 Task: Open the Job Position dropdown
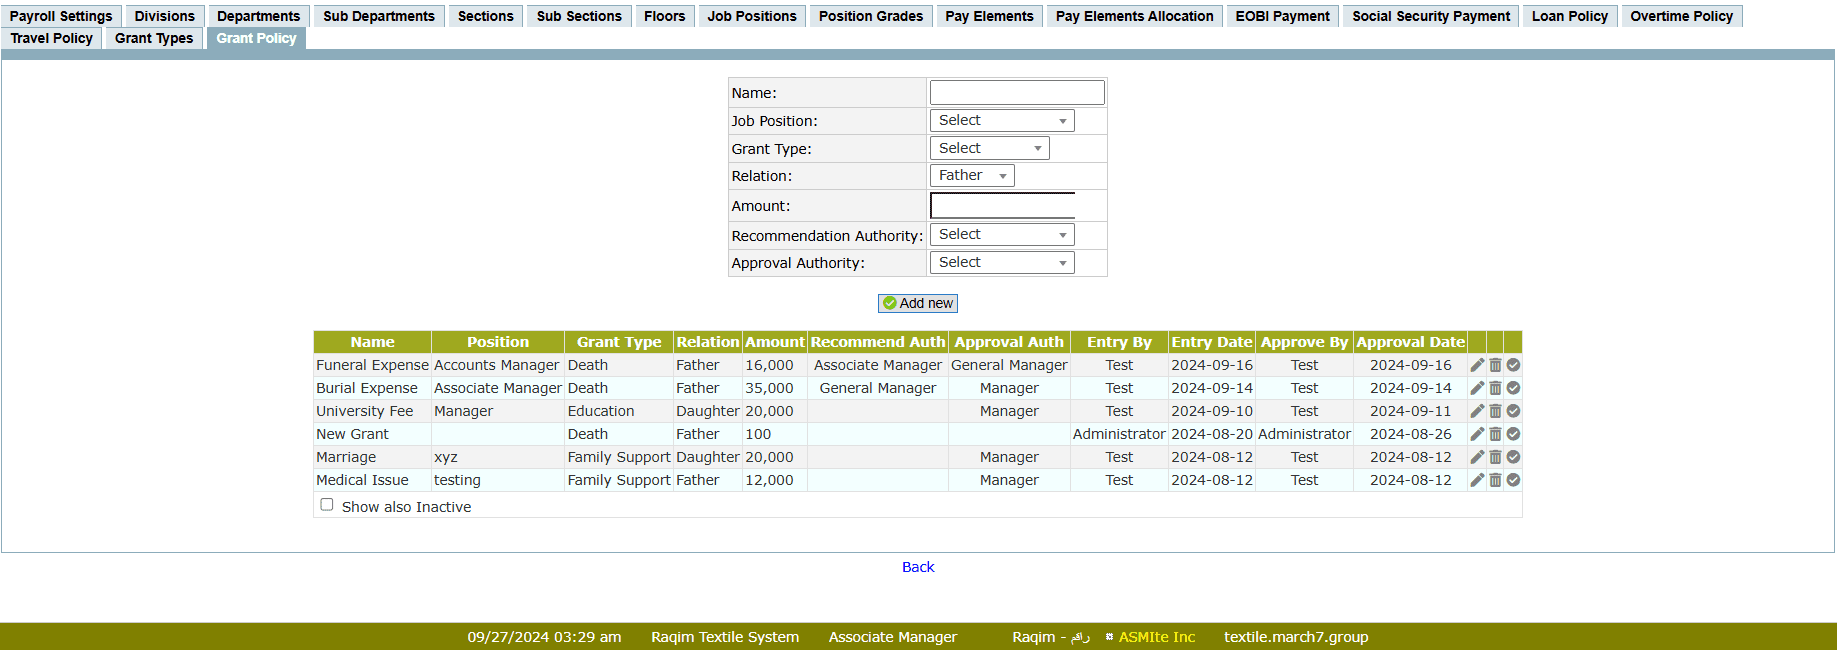1001,121
